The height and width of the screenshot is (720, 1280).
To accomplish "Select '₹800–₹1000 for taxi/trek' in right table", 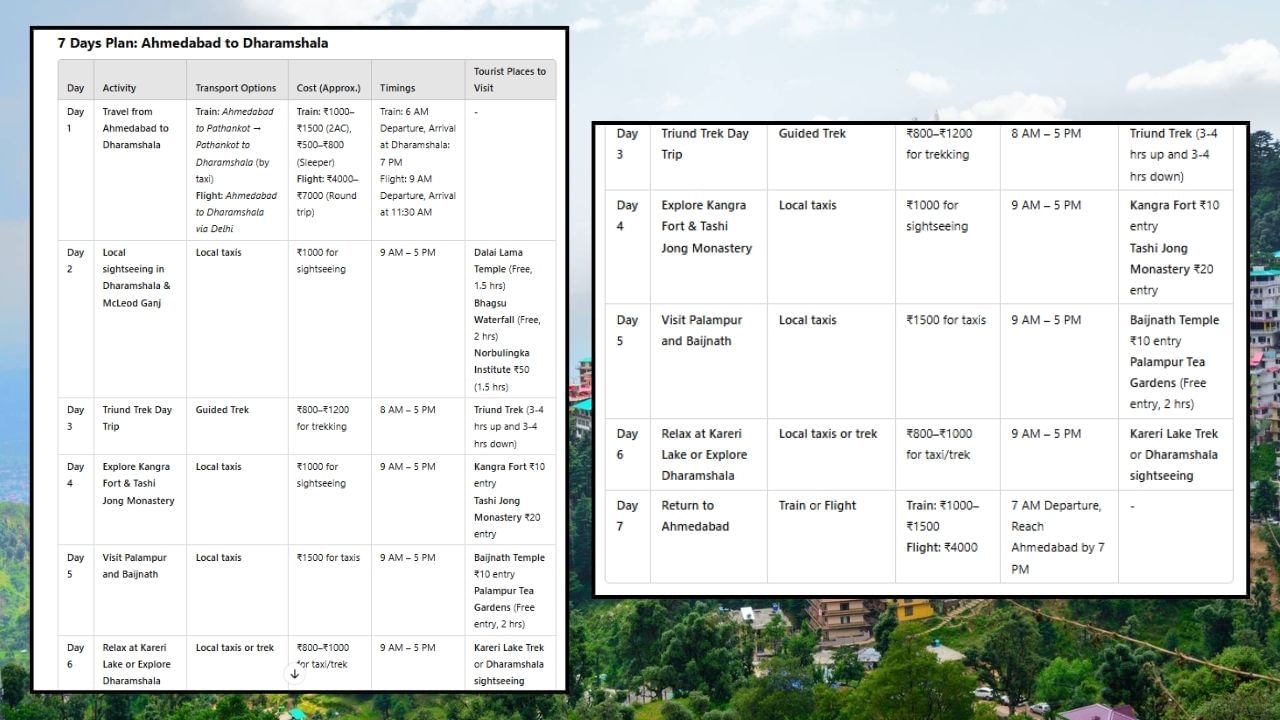I will pyautogui.click(x=939, y=444).
